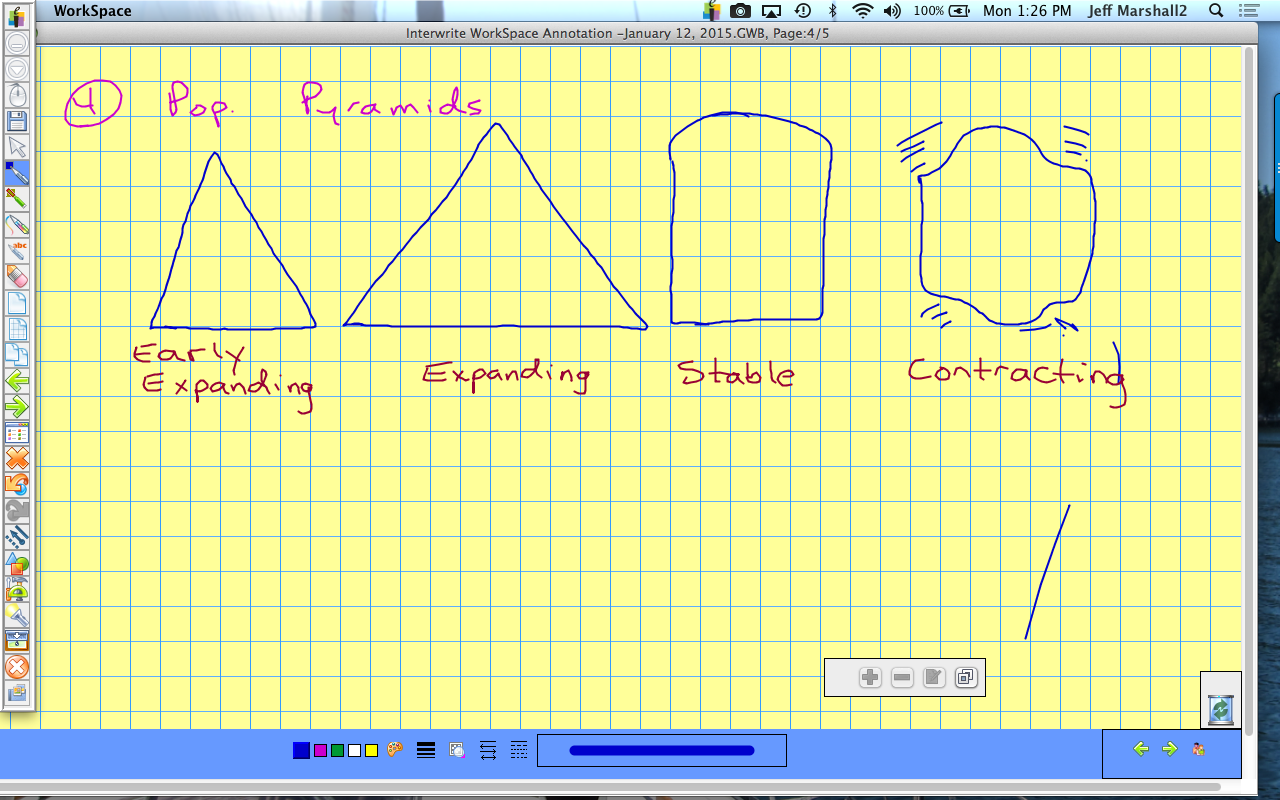1280x800 pixels.
Task: Click the battery 100% indicator
Action: [x=941, y=11]
